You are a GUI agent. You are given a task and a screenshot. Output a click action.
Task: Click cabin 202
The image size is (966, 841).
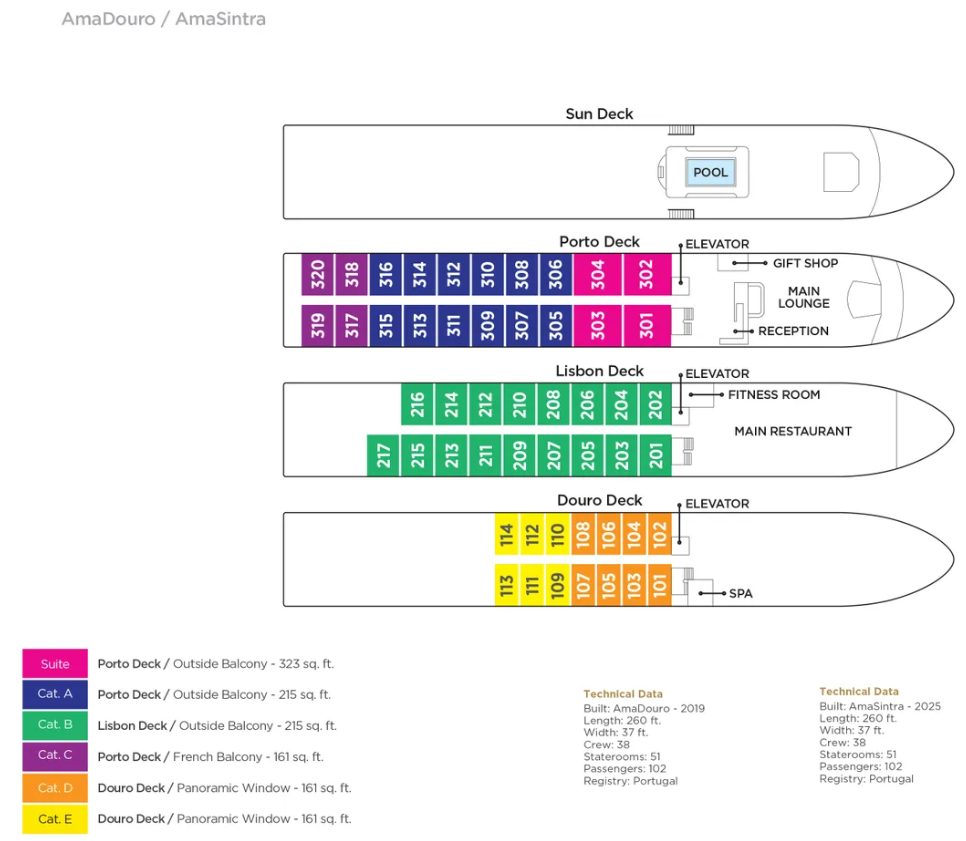coord(656,404)
